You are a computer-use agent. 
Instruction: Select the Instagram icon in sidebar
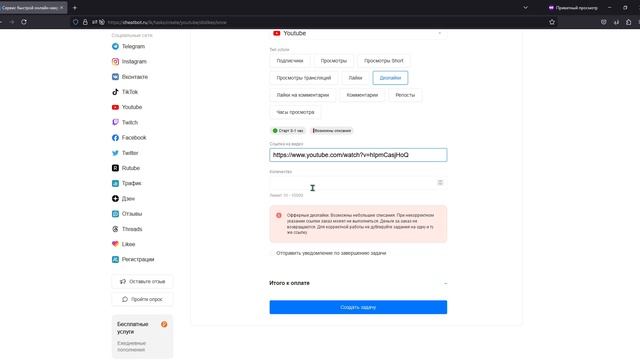pos(116,62)
